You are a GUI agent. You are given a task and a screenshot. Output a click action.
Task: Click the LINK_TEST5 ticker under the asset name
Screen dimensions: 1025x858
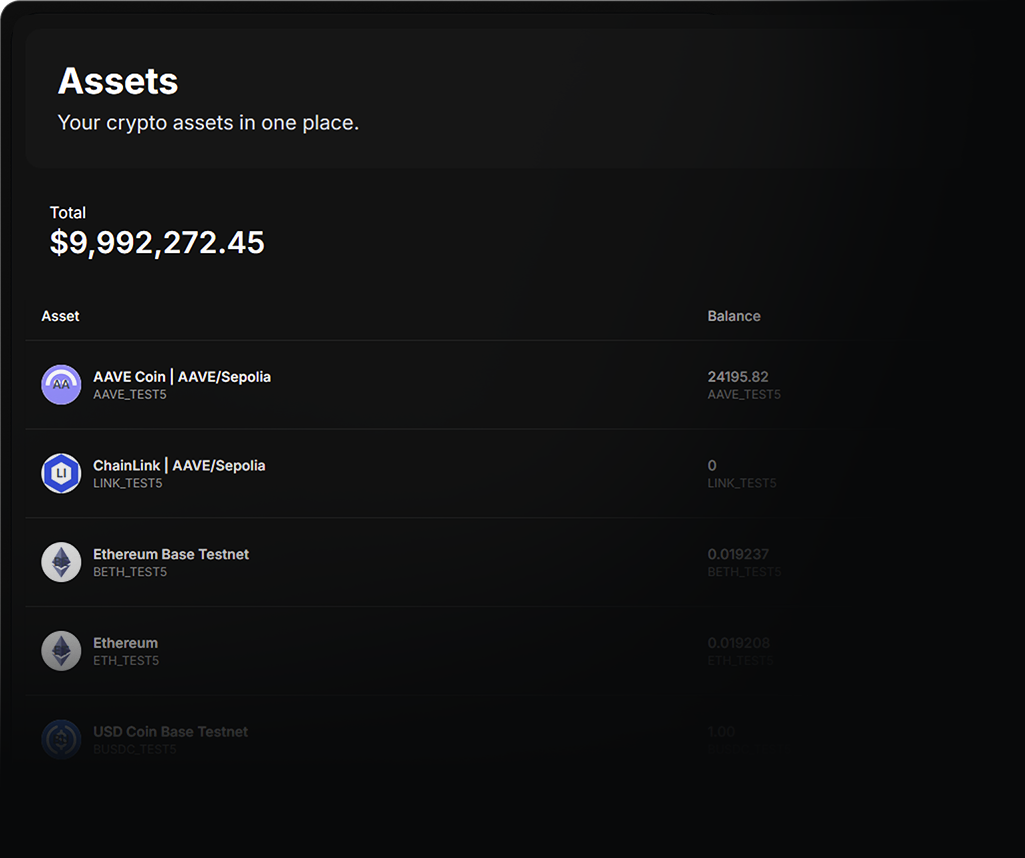click(127, 484)
